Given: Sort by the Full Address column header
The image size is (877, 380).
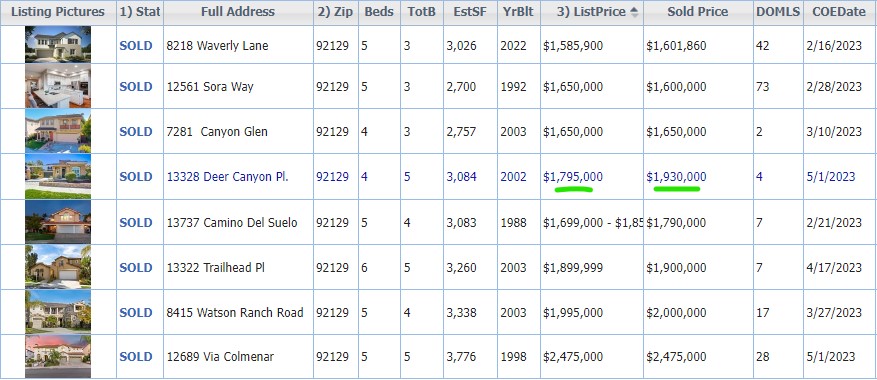Looking at the screenshot, I should click(x=238, y=12).
